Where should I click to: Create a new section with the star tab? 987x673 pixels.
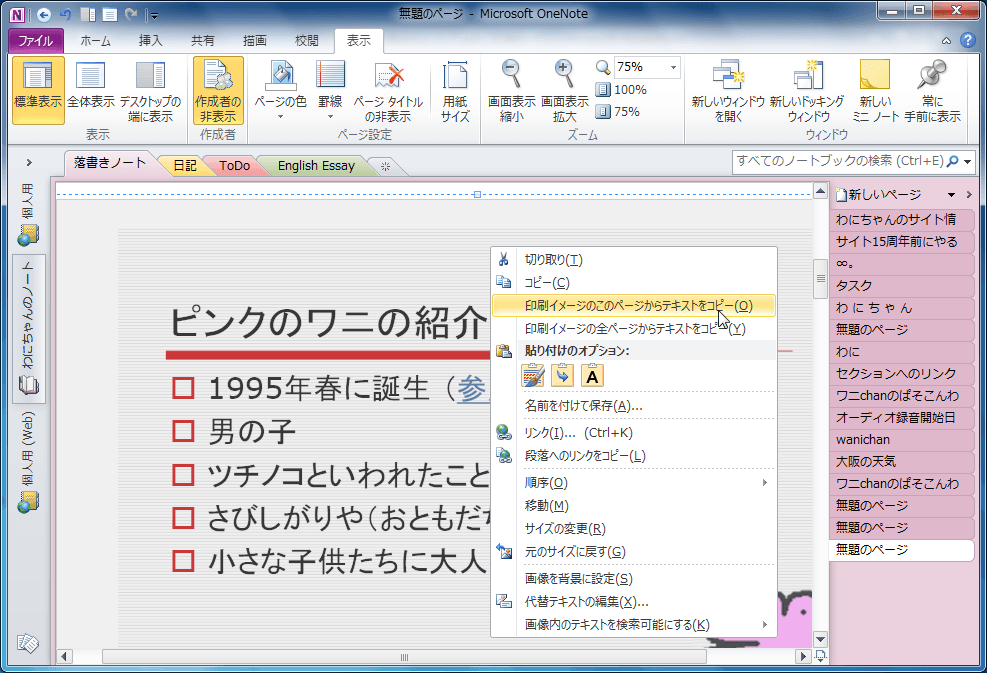click(385, 166)
